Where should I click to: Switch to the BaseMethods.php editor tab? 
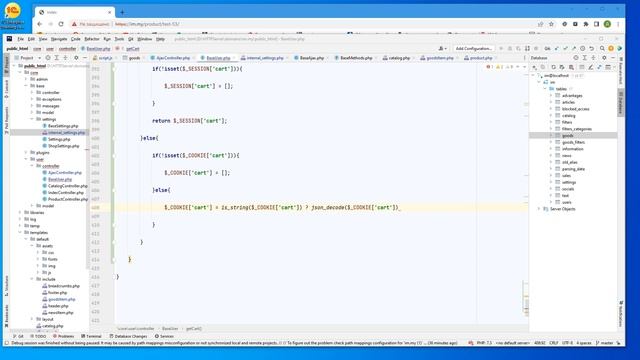click(356, 58)
